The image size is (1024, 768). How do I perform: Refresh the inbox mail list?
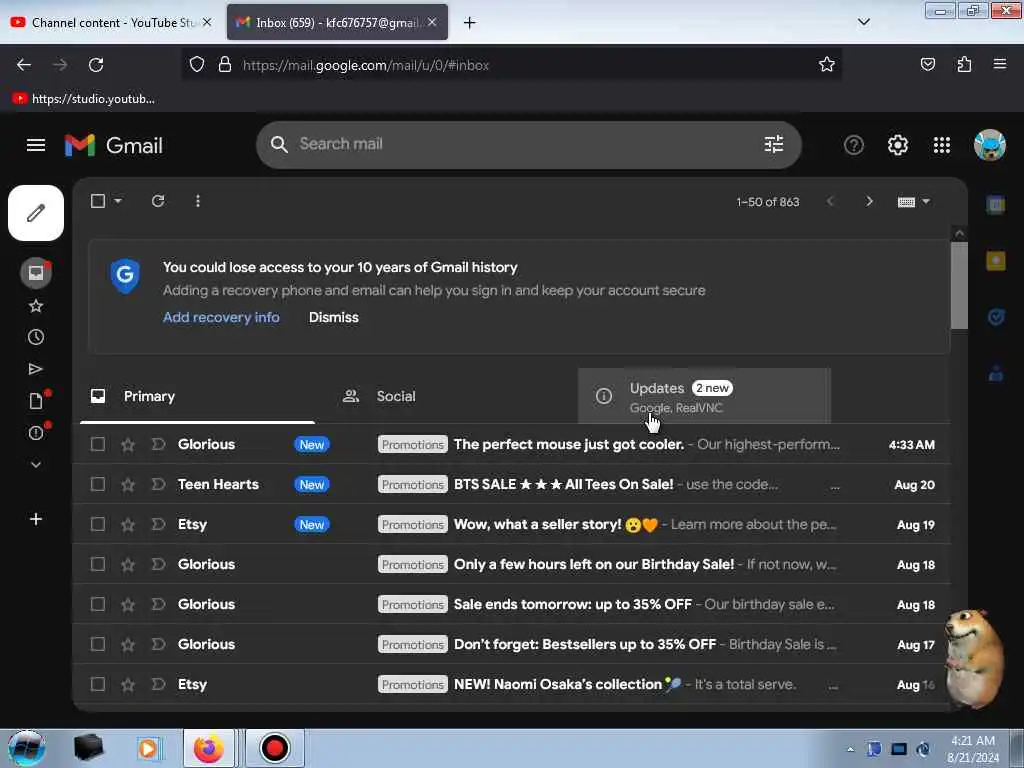(x=158, y=201)
